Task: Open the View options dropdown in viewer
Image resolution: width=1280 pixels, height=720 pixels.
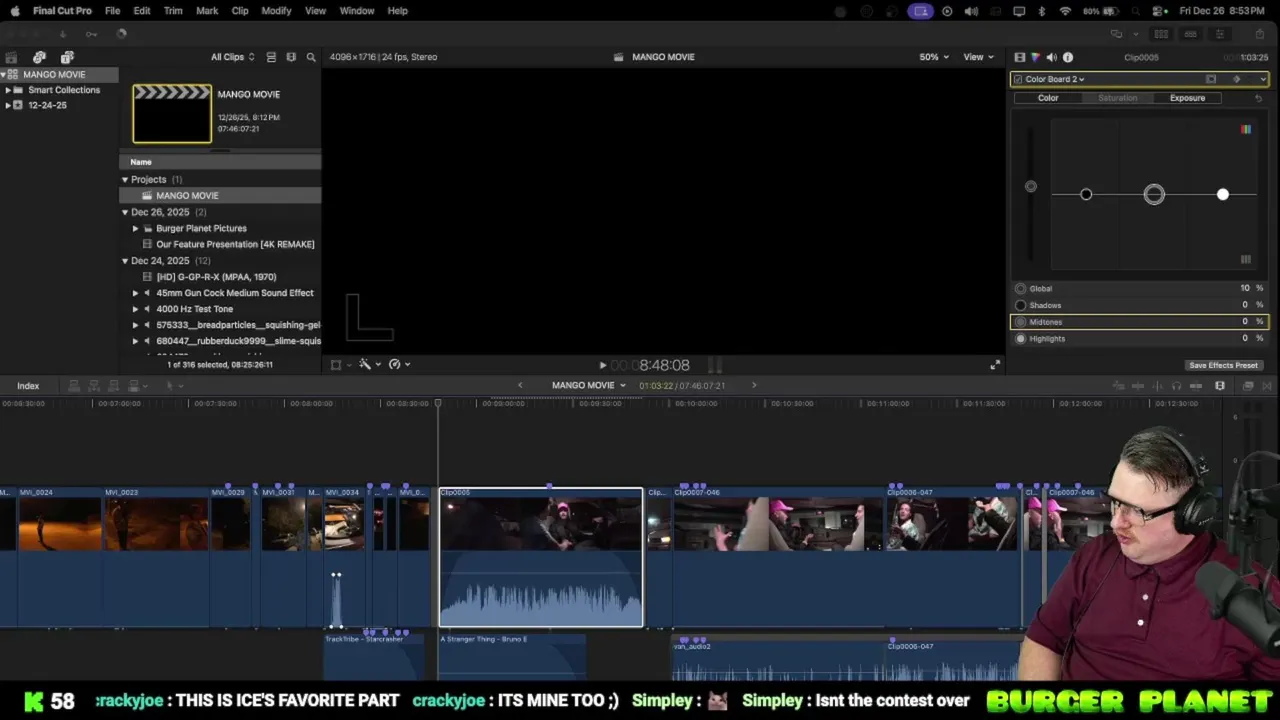Action: tap(978, 57)
